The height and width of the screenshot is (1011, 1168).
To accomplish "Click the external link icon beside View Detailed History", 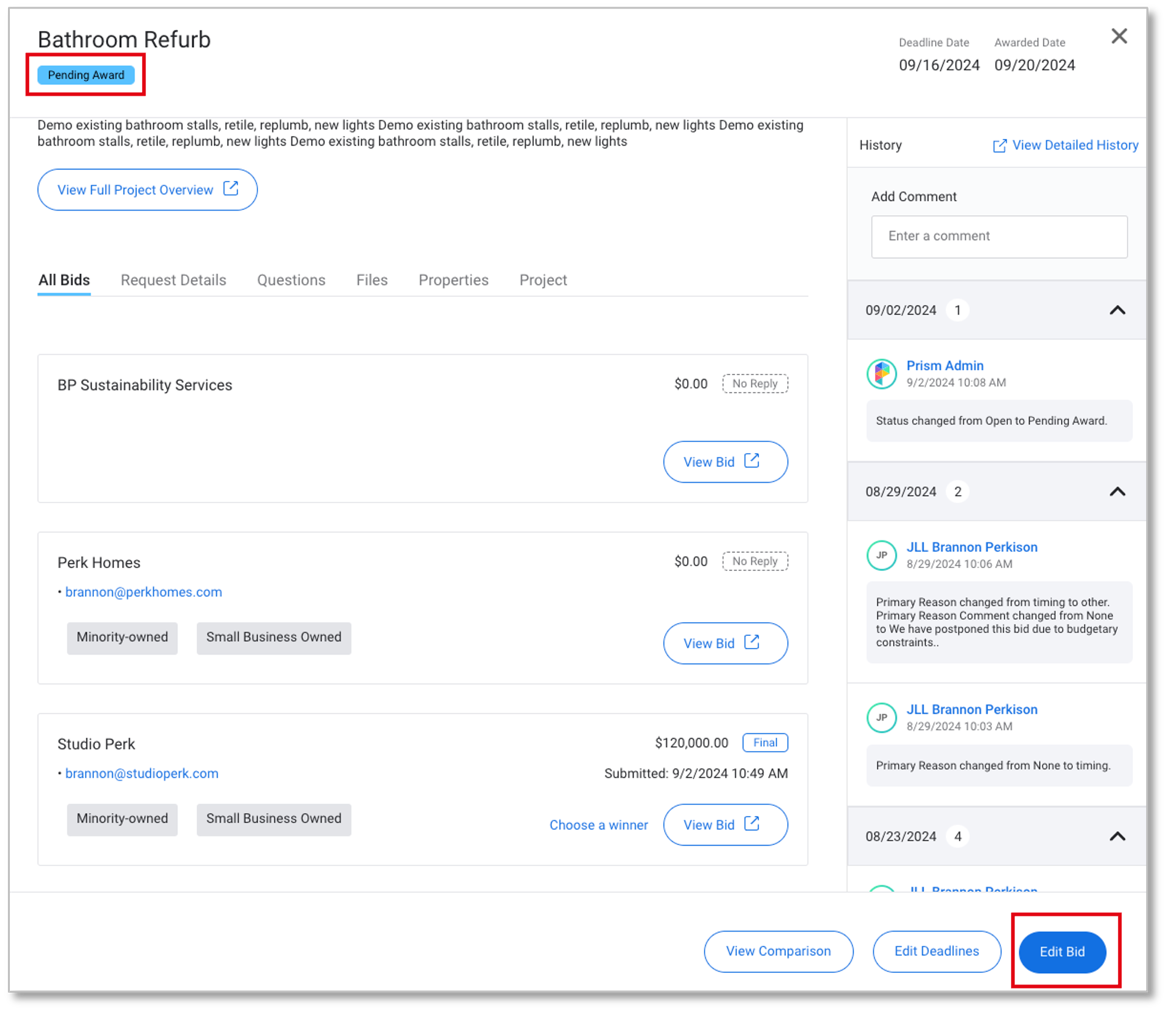I will [x=999, y=146].
